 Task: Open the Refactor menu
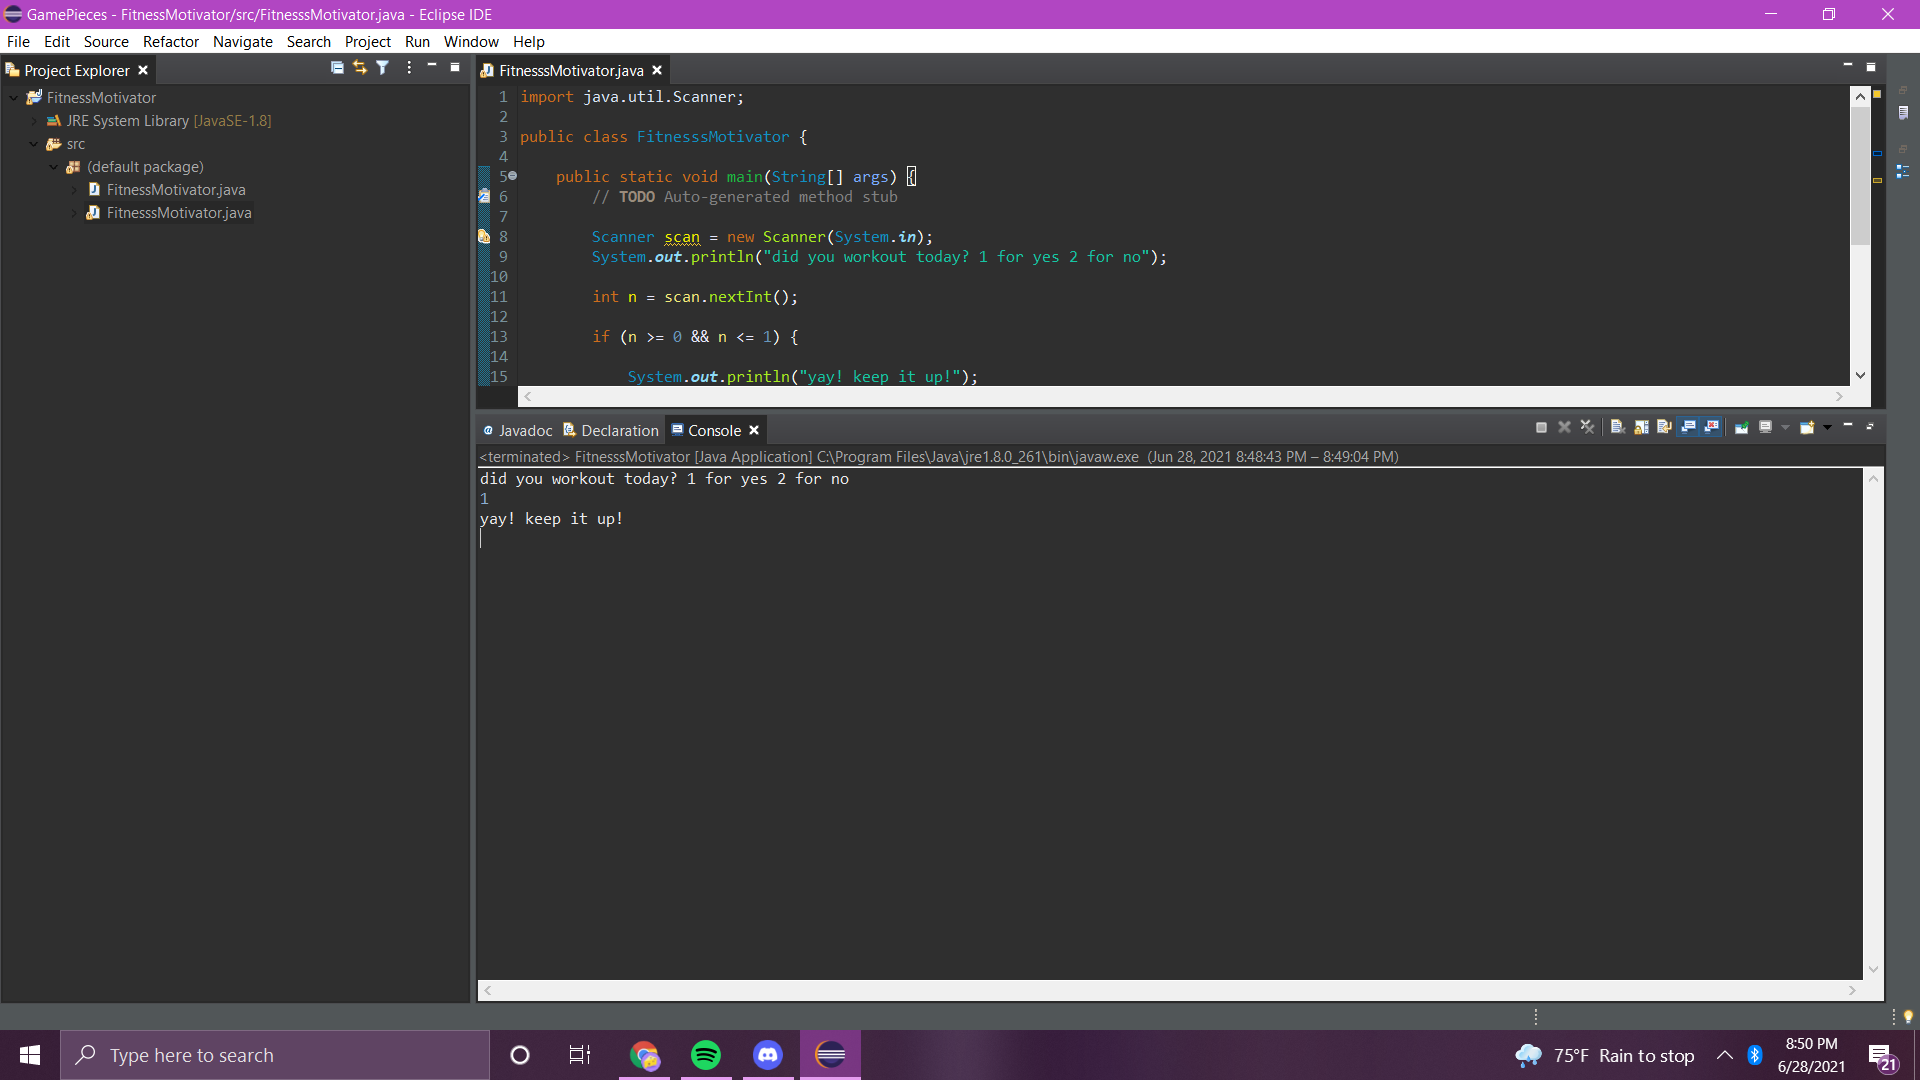(170, 42)
